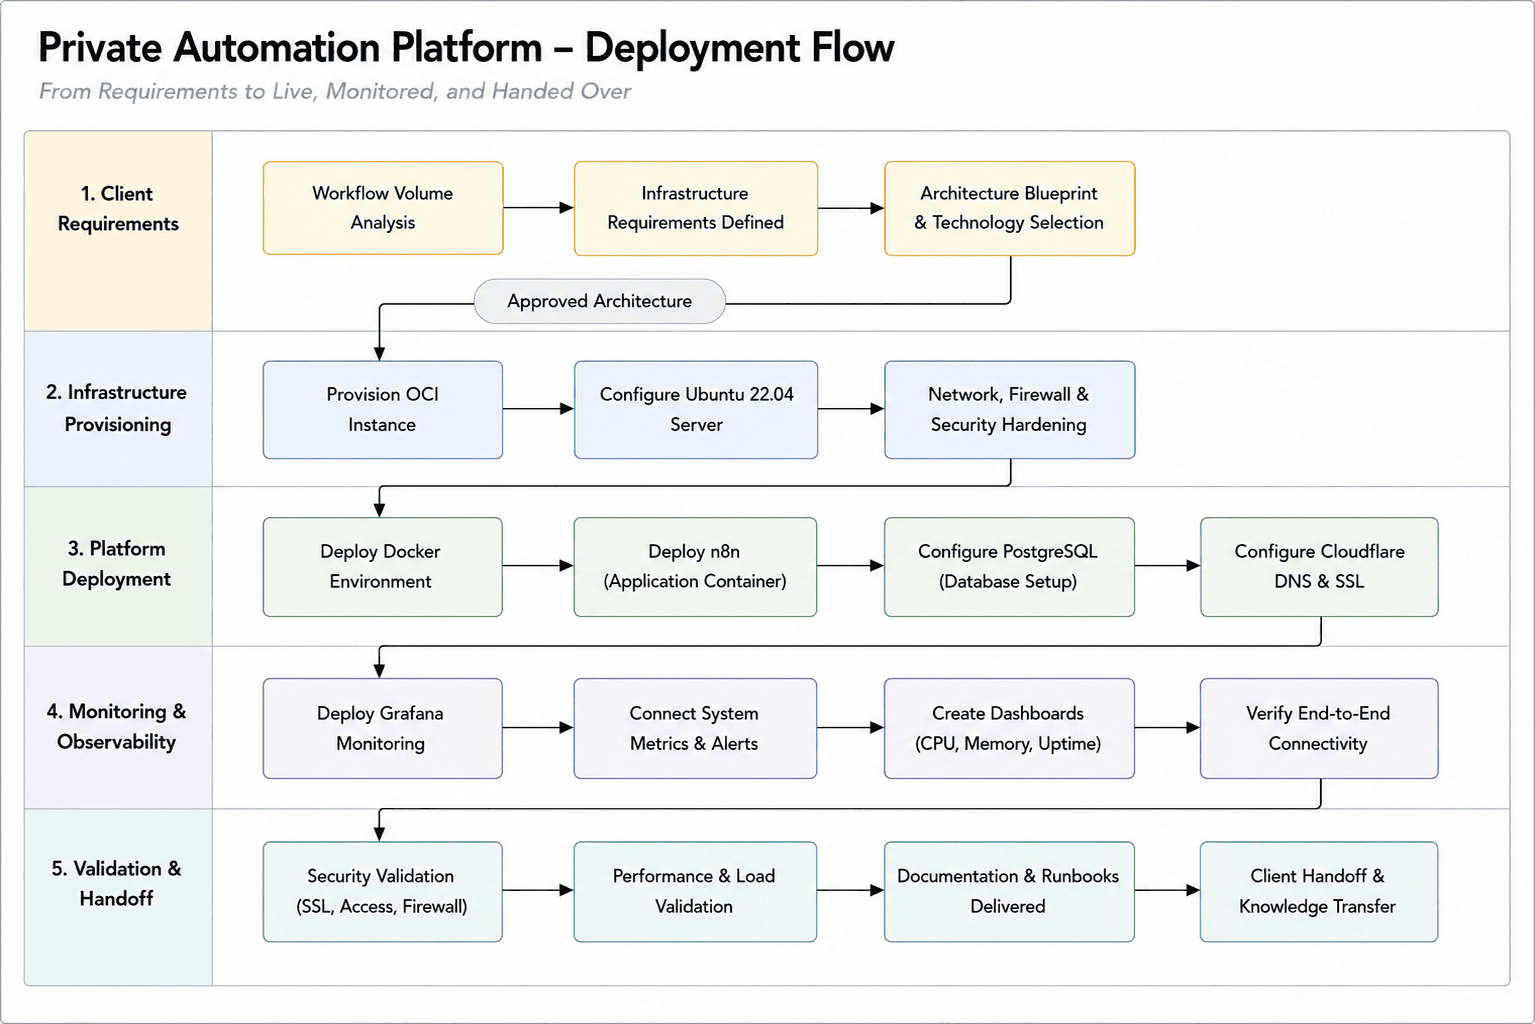Click the 3. Platform Deployment lane header
Viewport: 1535px width, 1024px height.
tap(118, 565)
